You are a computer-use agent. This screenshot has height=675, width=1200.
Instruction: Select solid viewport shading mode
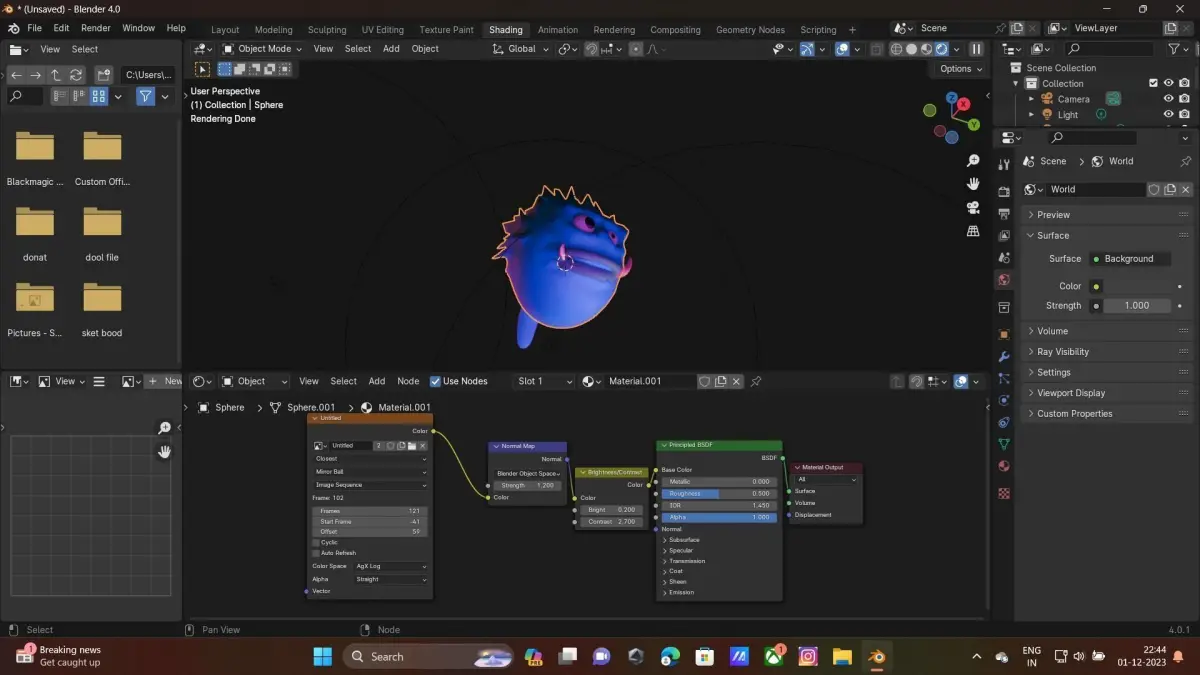(911, 49)
